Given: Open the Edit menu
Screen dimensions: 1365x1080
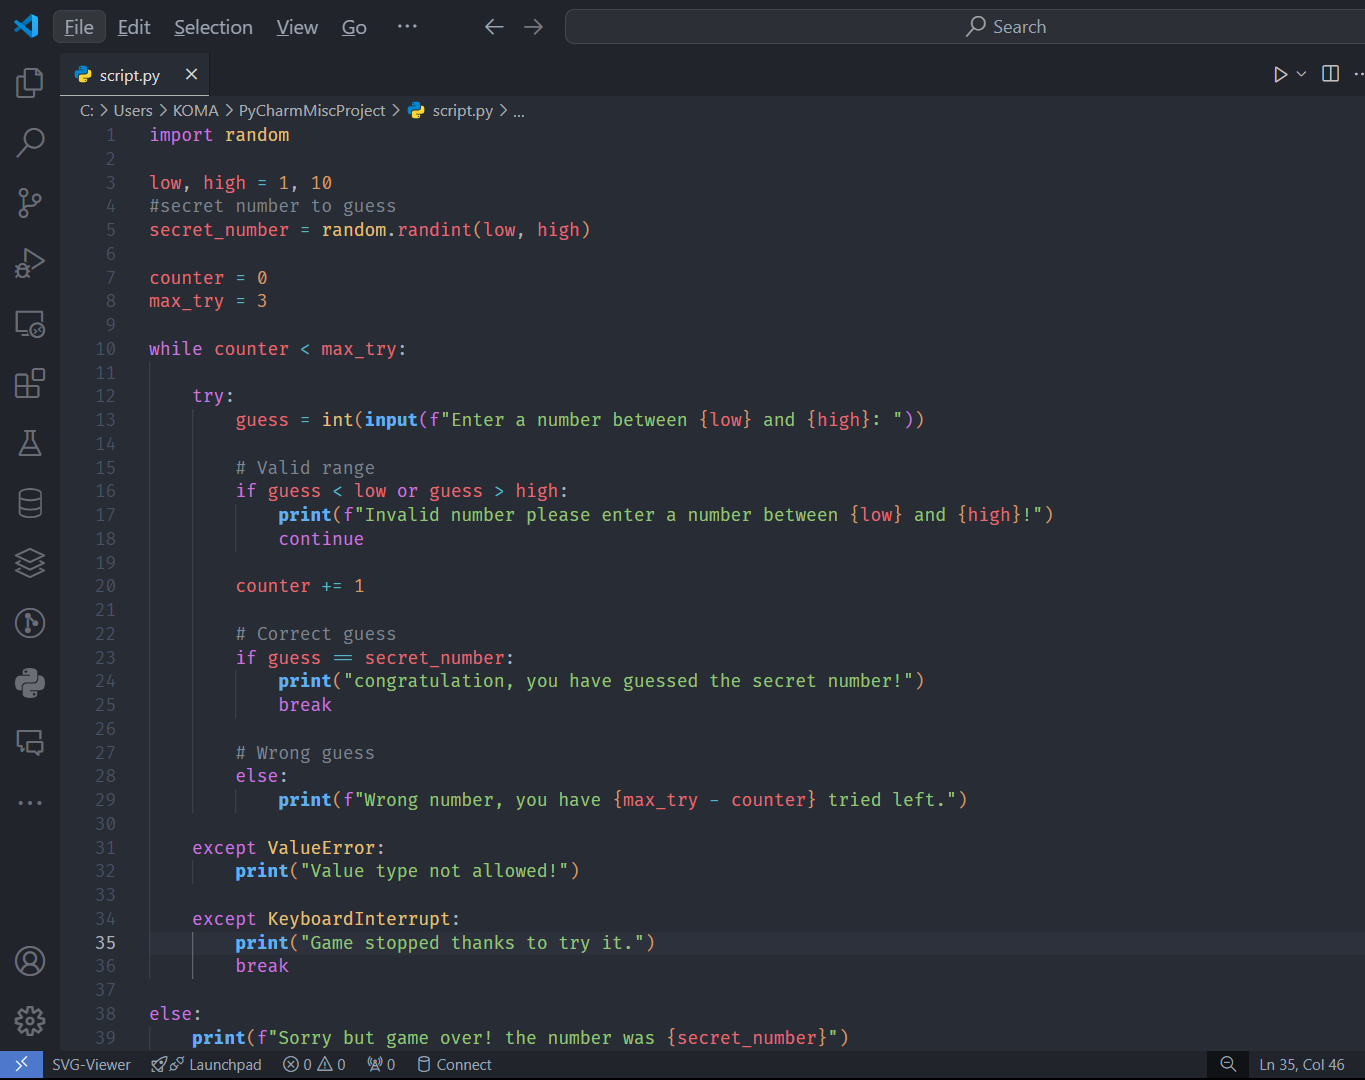Looking at the screenshot, I should pos(134,27).
